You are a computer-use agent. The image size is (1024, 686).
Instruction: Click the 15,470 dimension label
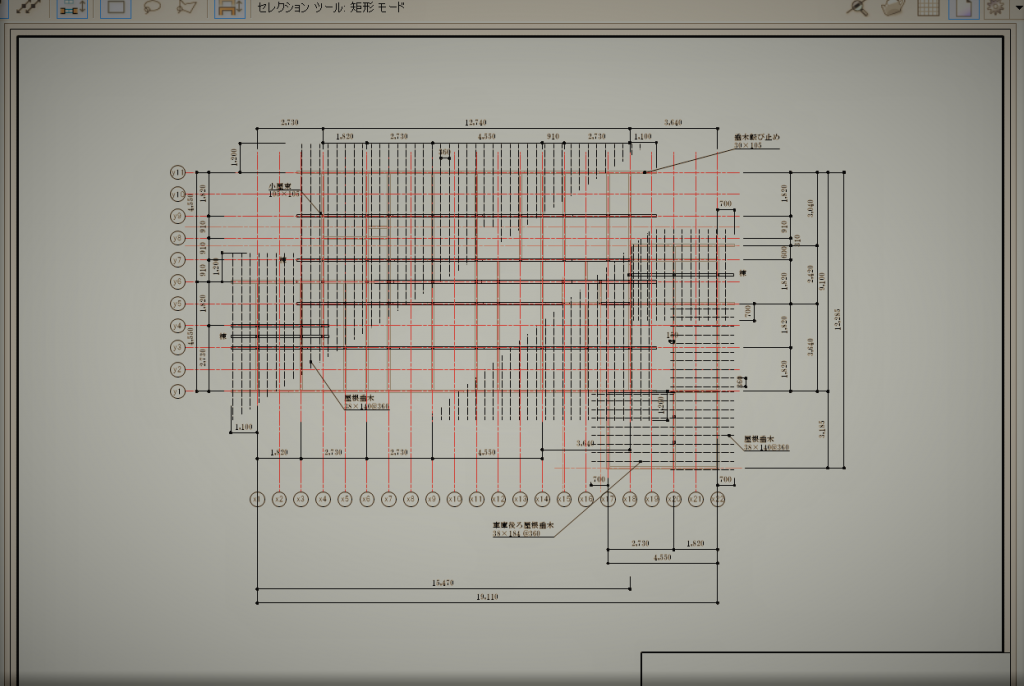click(443, 582)
